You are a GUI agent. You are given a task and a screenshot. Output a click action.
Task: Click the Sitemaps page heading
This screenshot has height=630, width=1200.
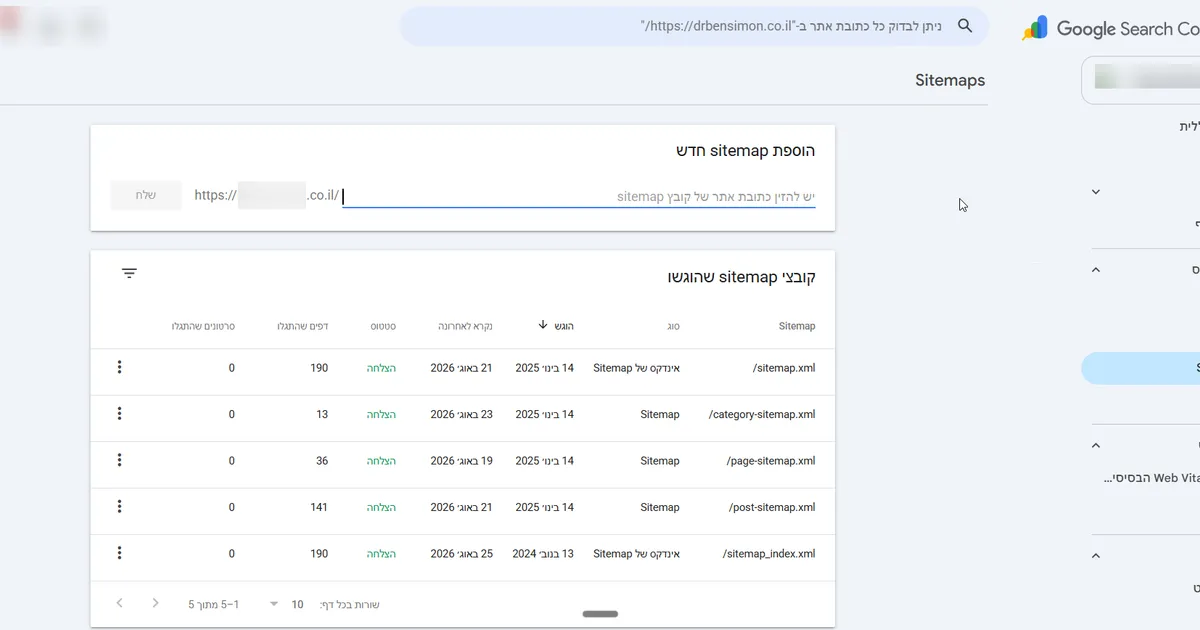(x=950, y=80)
